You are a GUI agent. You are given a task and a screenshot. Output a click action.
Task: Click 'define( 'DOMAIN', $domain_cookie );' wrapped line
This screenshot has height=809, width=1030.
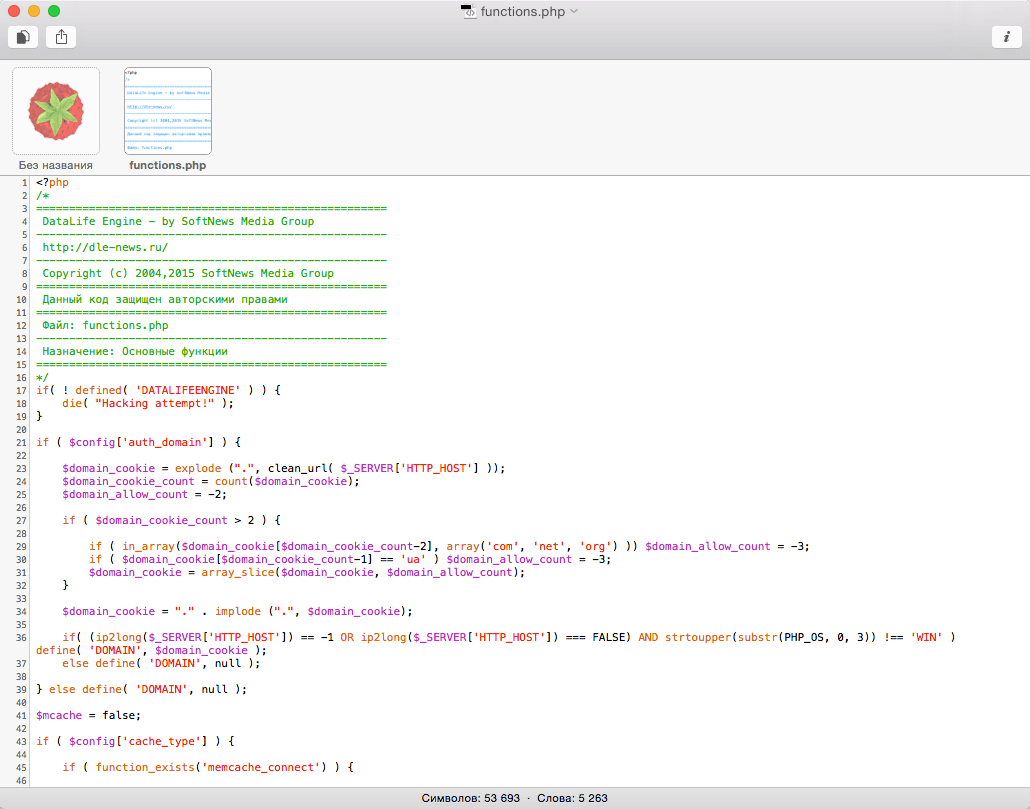coord(152,651)
